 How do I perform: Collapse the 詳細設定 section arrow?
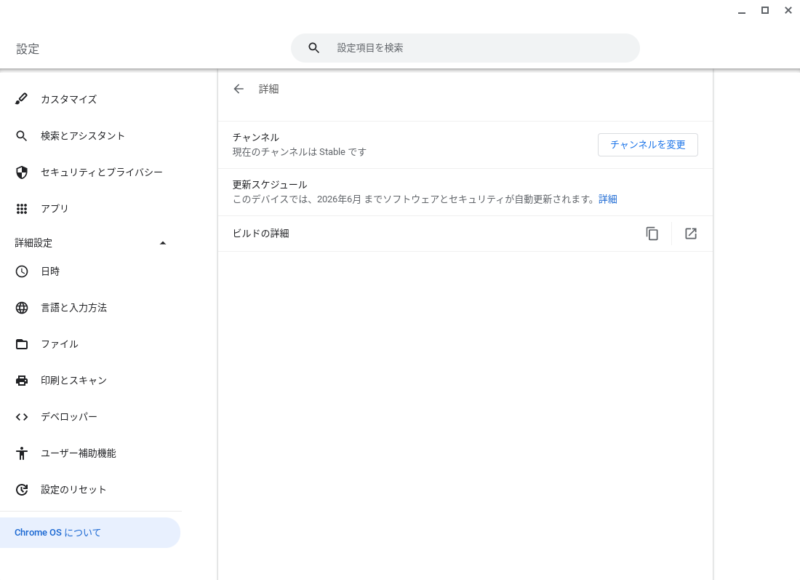pyautogui.click(x=163, y=243)
